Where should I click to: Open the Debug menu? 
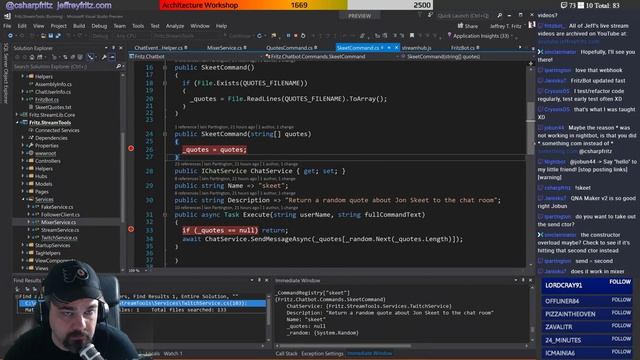coord(99,26)
